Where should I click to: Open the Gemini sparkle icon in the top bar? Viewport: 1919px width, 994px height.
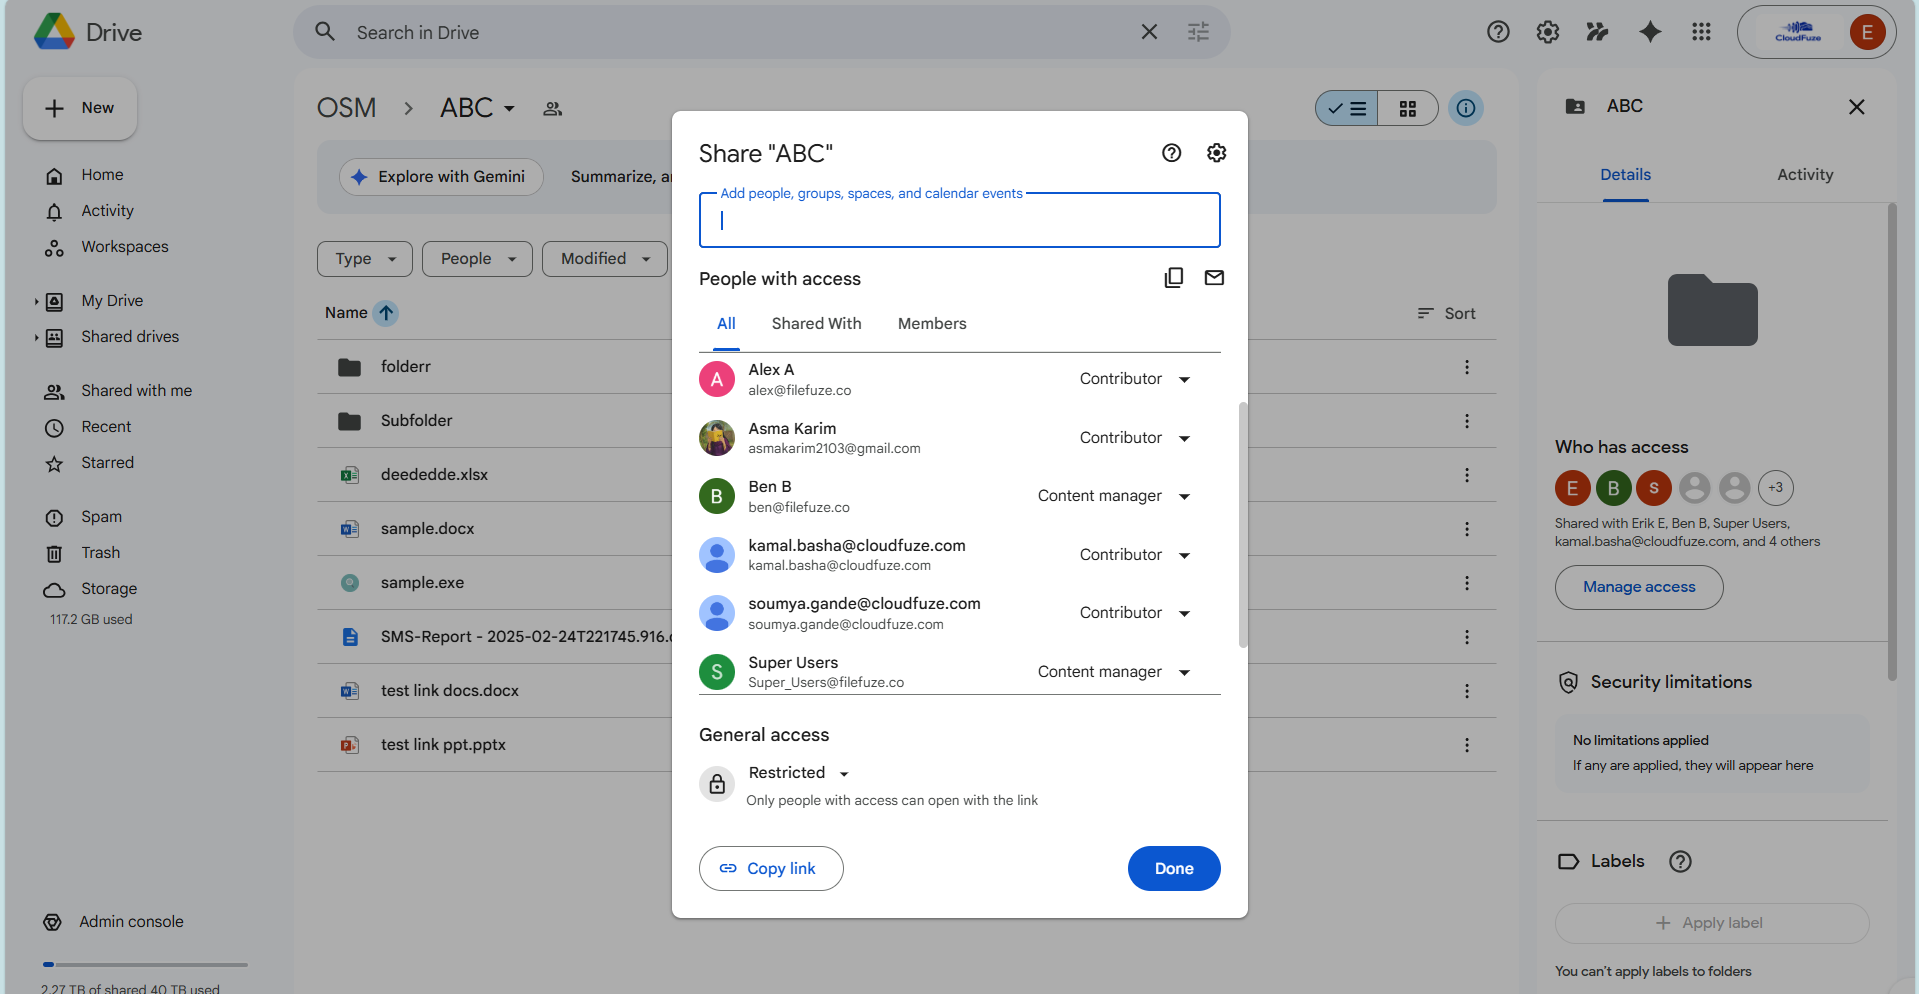click(1649, 32)
